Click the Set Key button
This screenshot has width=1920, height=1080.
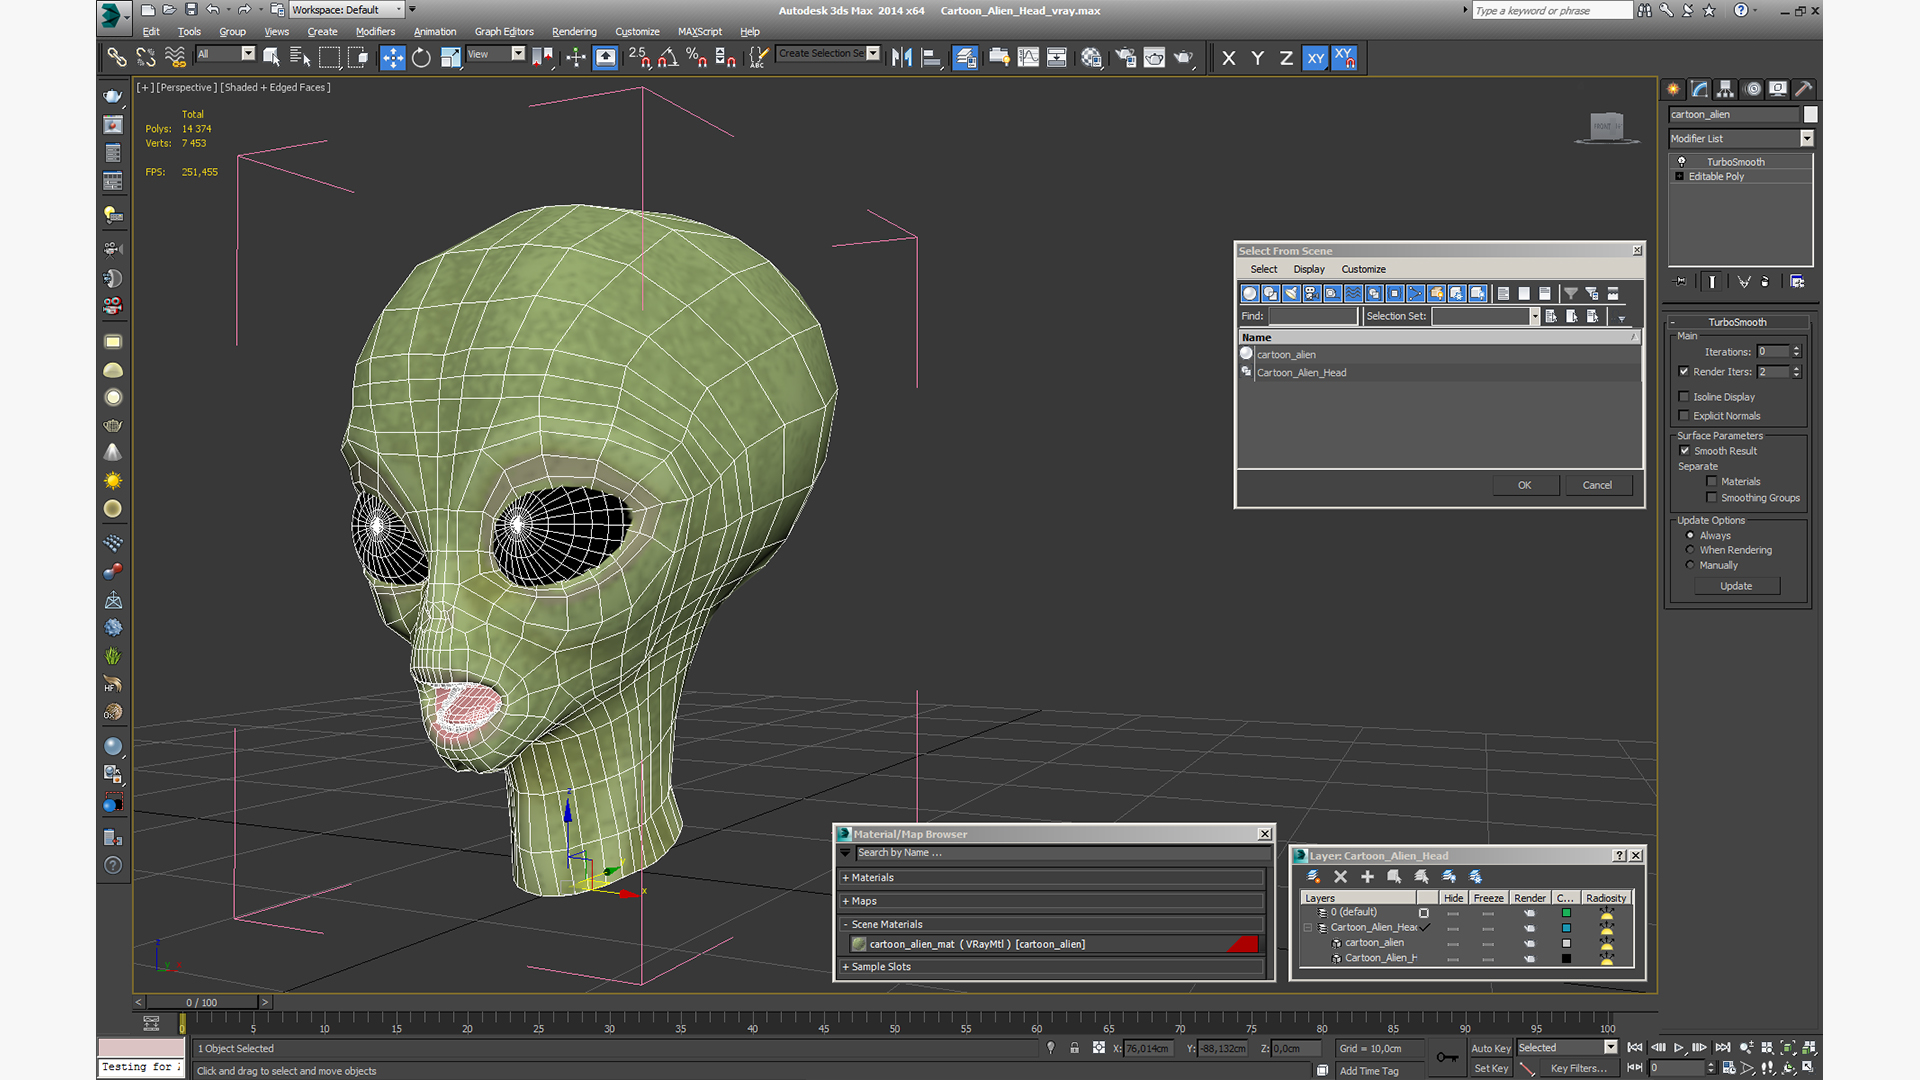(1490, 1068)
